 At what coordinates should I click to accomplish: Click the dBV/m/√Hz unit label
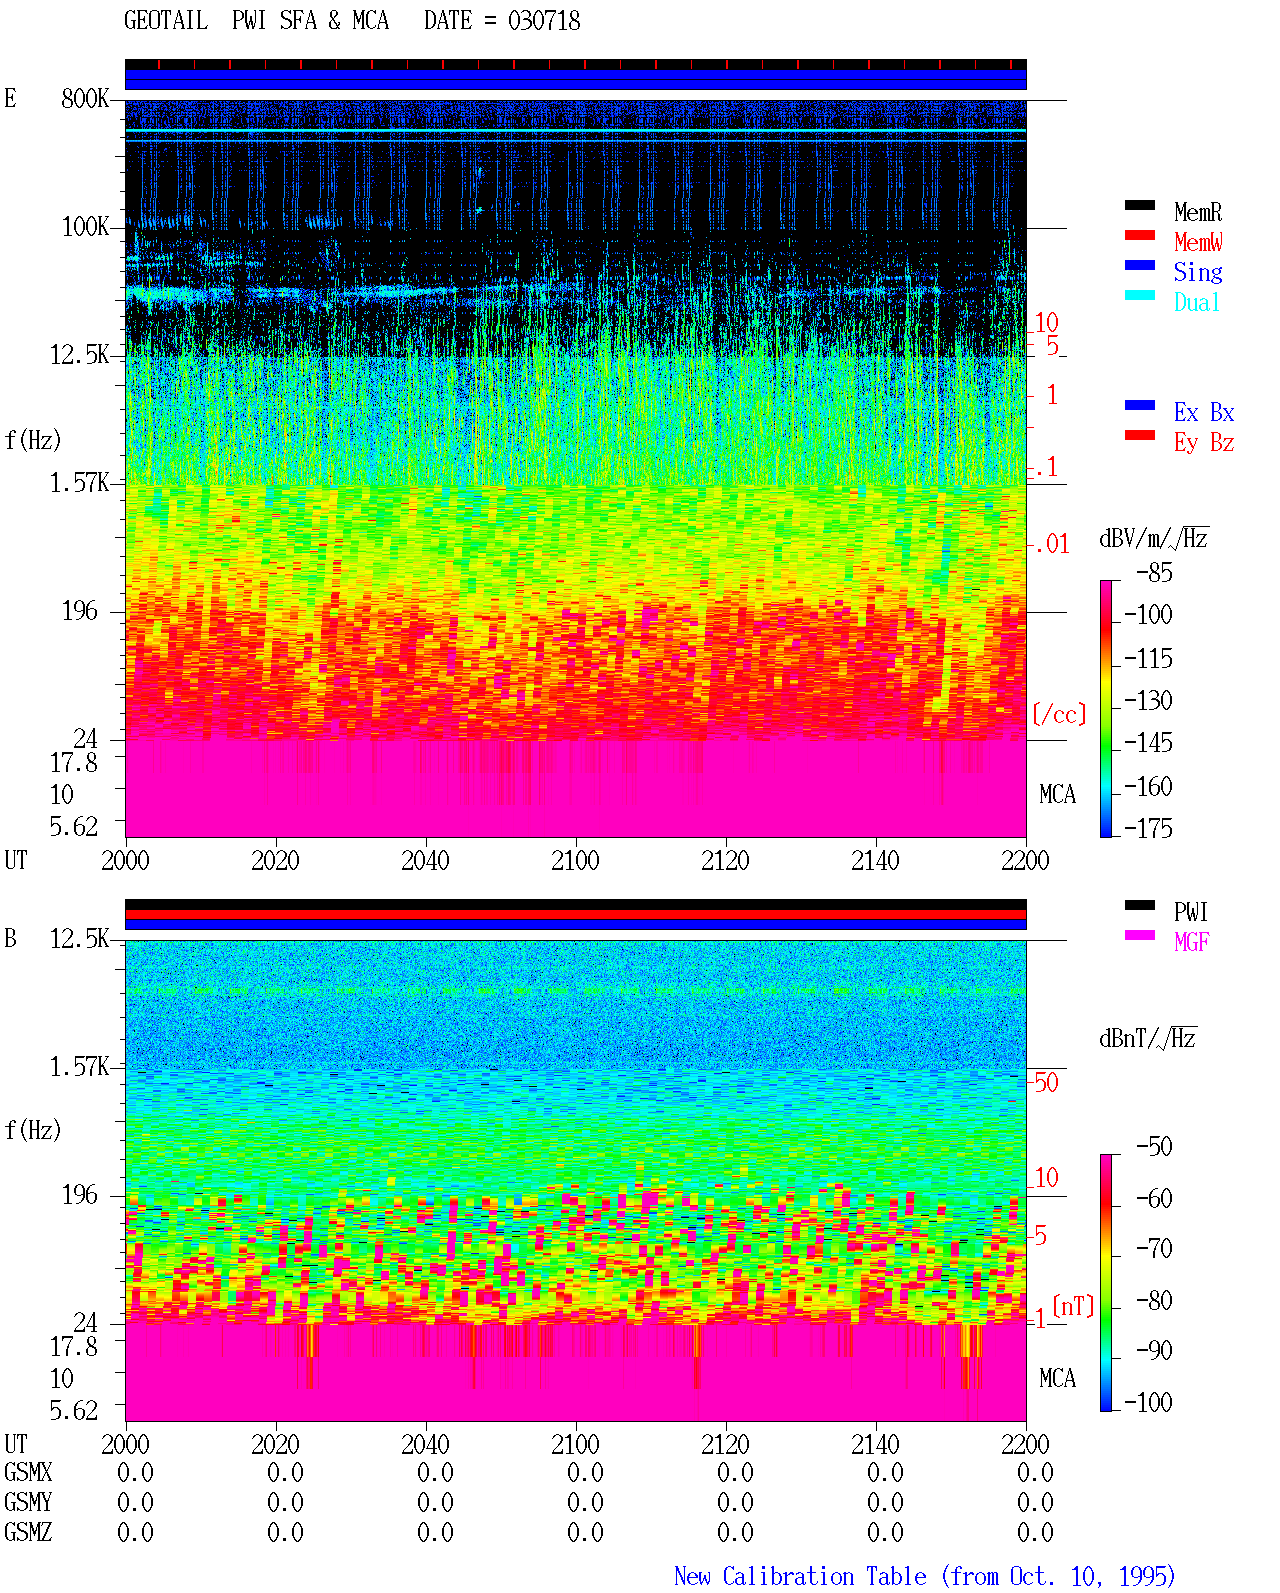pyautogui.click(x=1154, y=538)
